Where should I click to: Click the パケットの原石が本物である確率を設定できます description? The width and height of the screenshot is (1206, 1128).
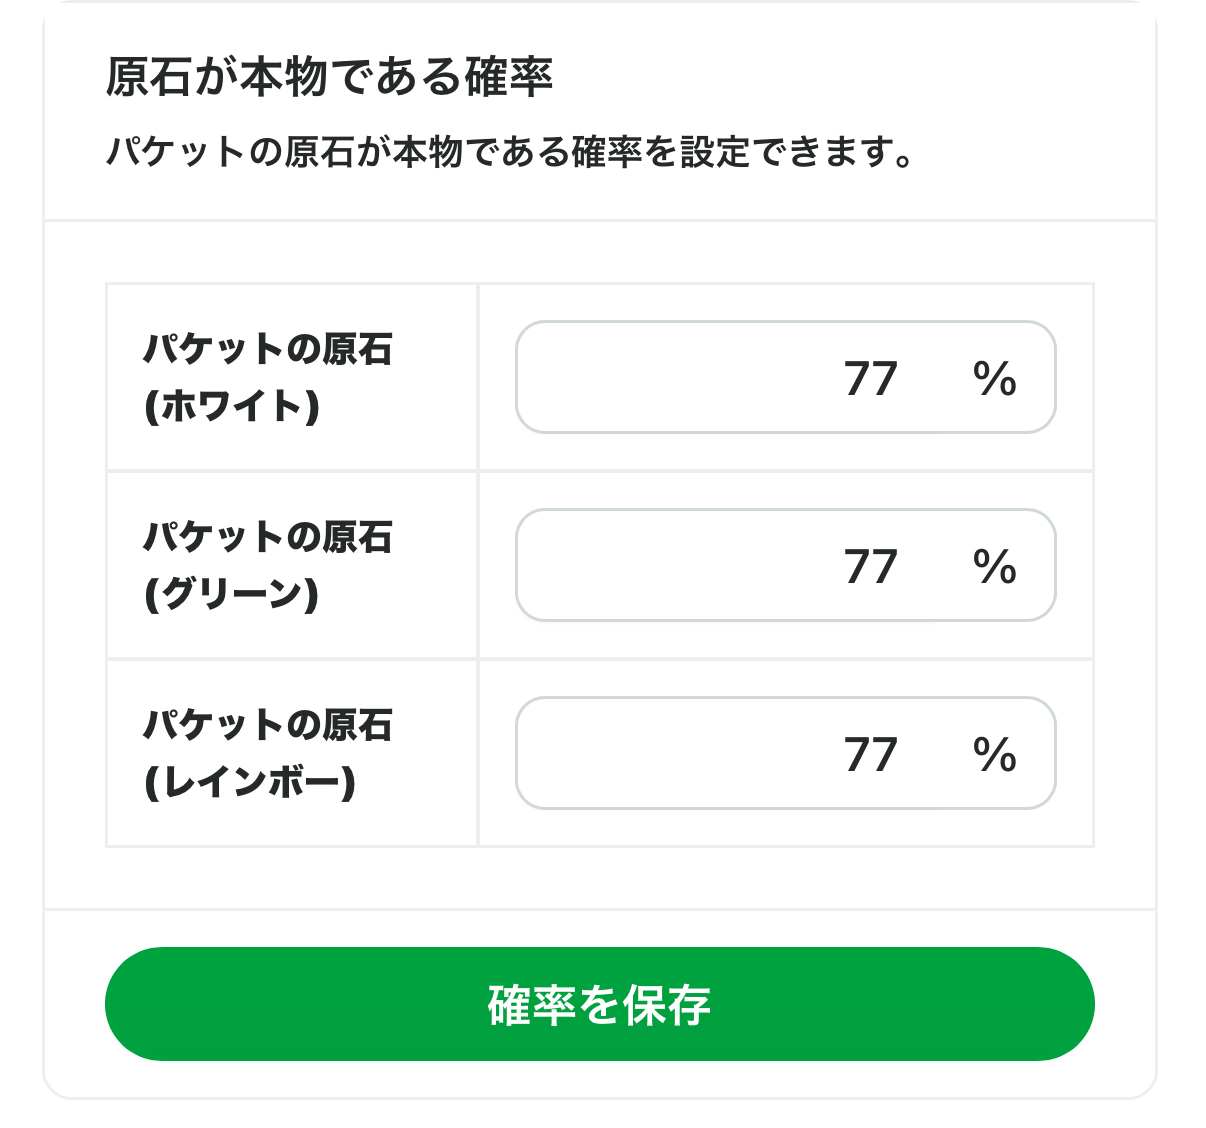[x=510, y=153]
